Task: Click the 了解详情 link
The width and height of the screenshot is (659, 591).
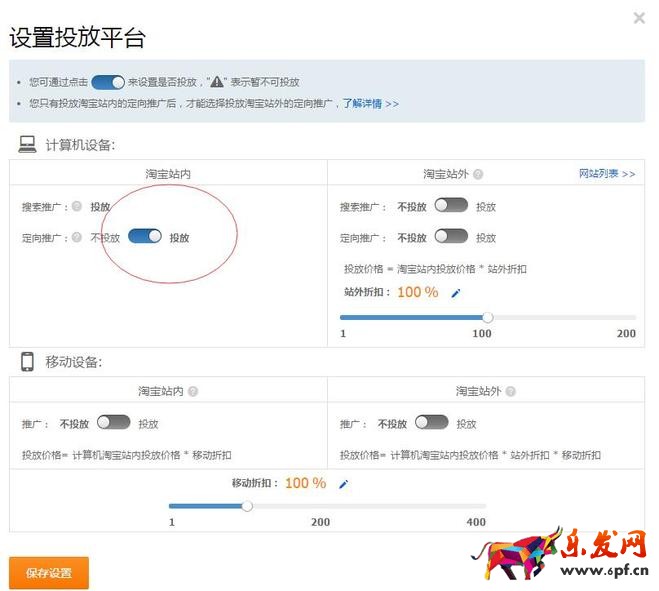Action: (370, 103)
